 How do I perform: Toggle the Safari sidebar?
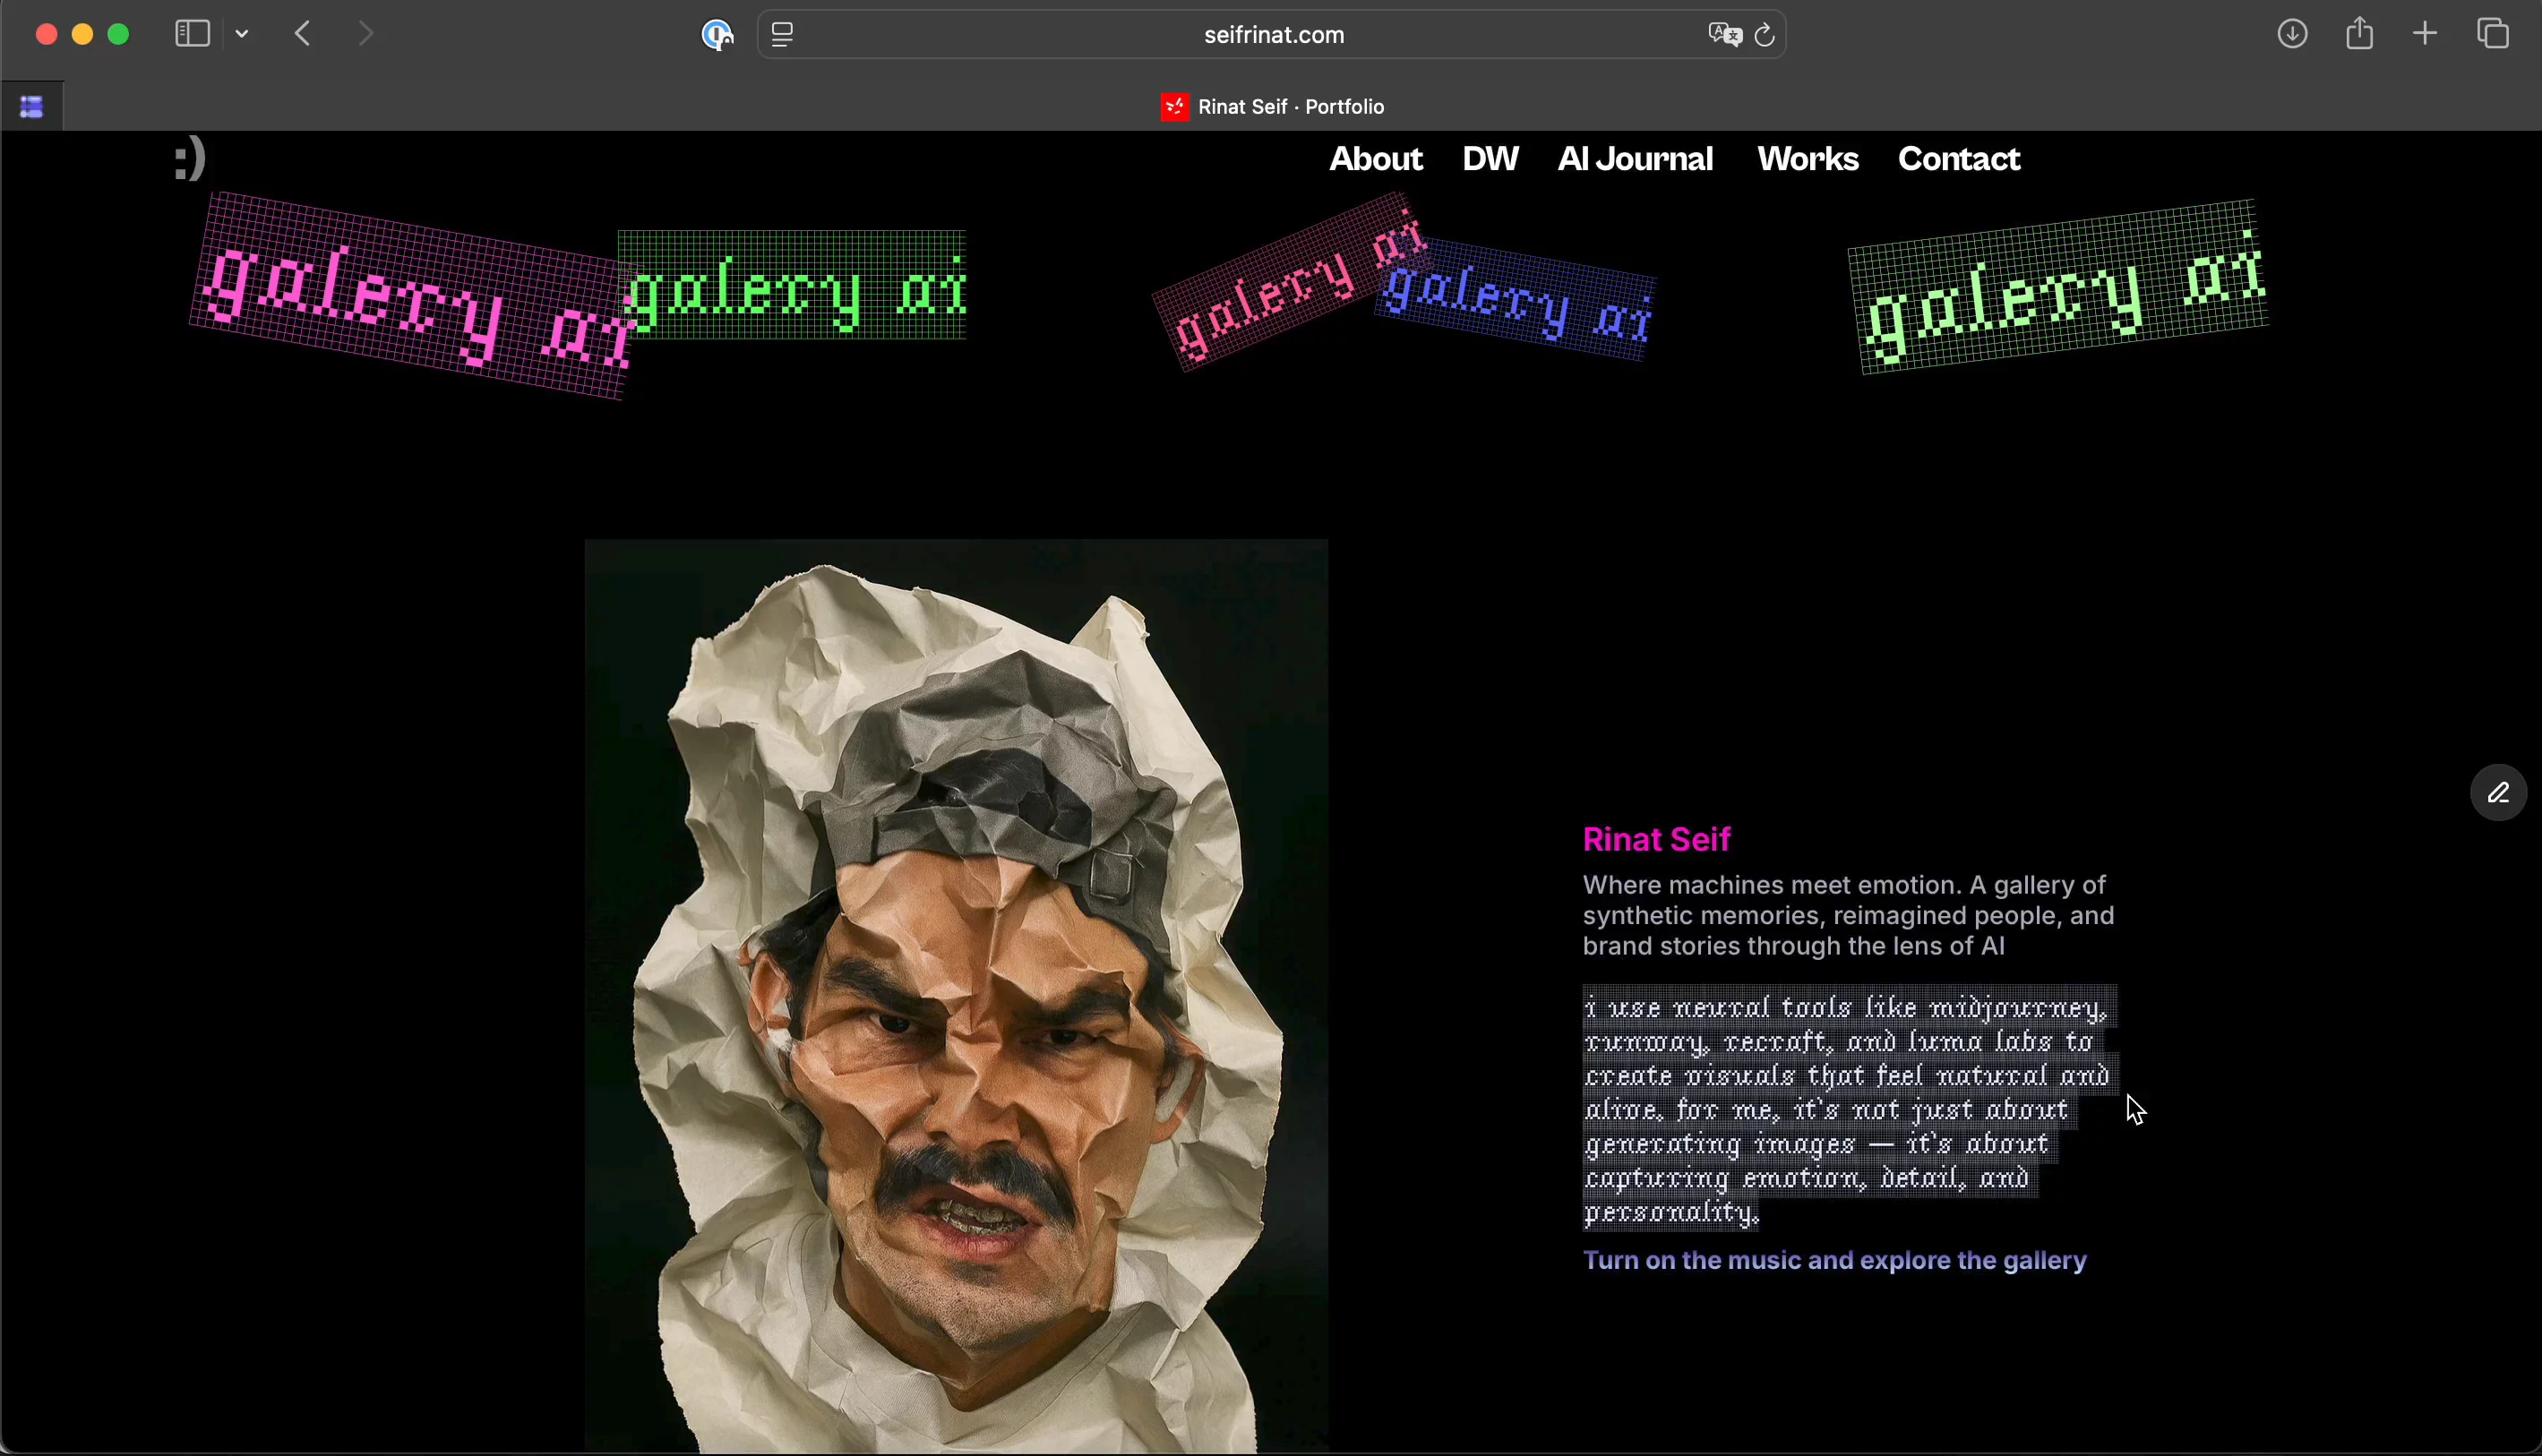191,35
